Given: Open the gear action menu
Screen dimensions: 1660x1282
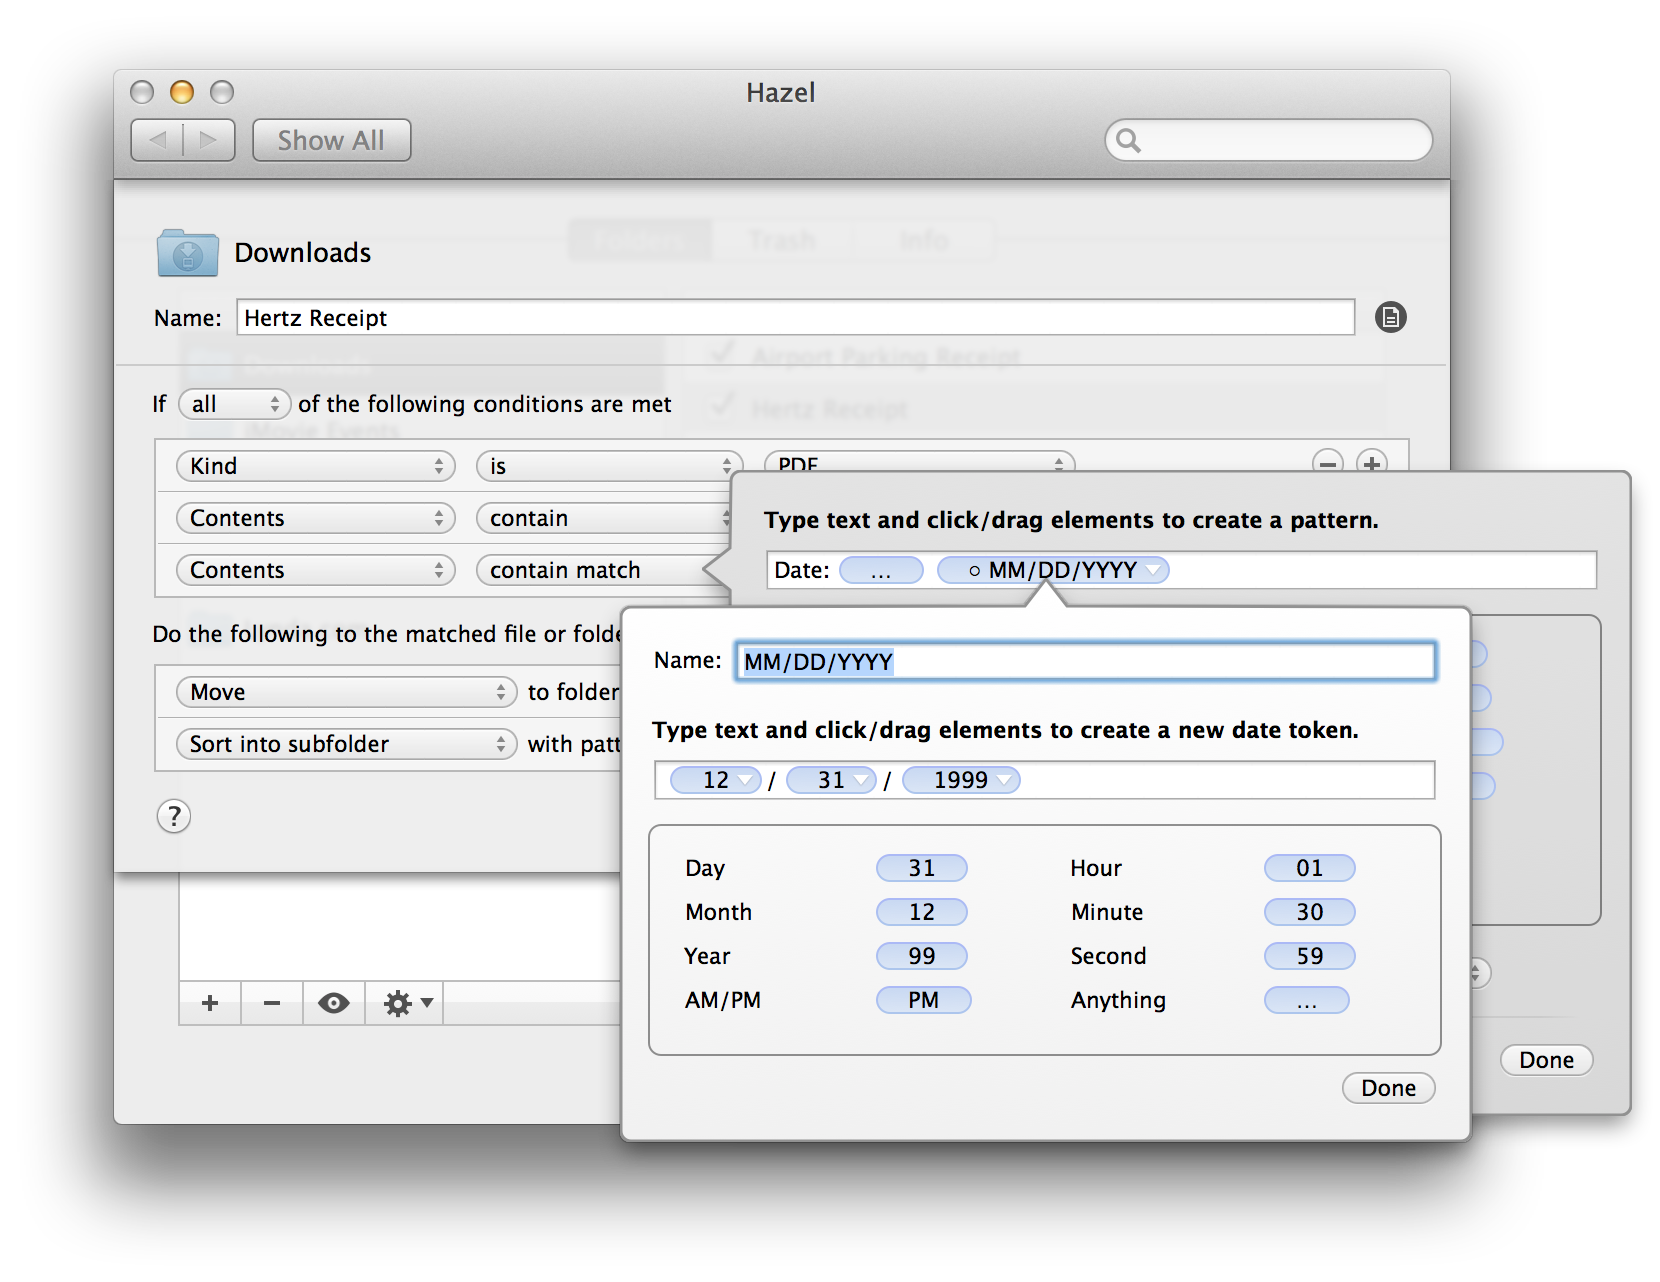Looking at the screenshot, I should tap(405, 1003).
